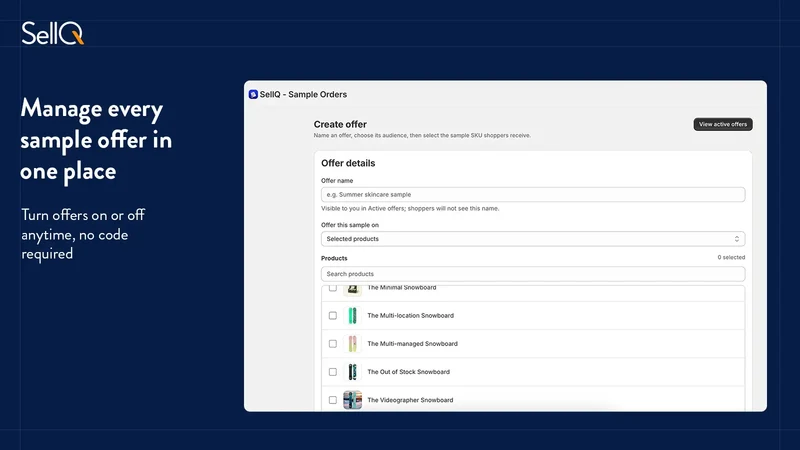Viewport: 800px width, 450px height.
Task: Click 'The Minimal Snowboard' product name
Action: tap(402, 288)
